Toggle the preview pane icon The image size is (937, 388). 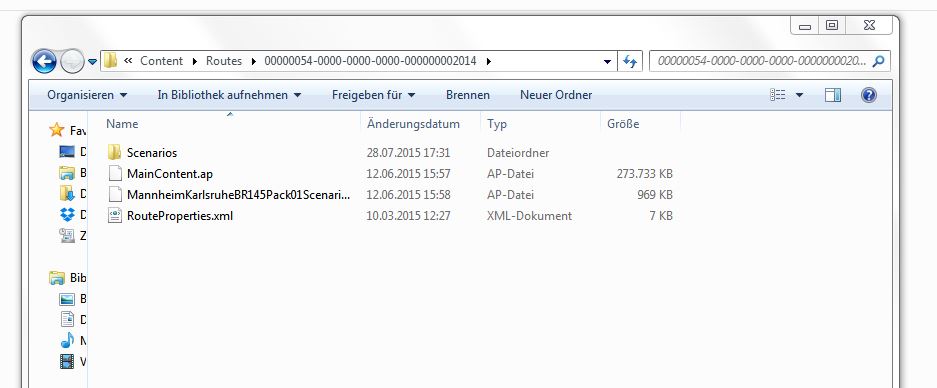833,95
